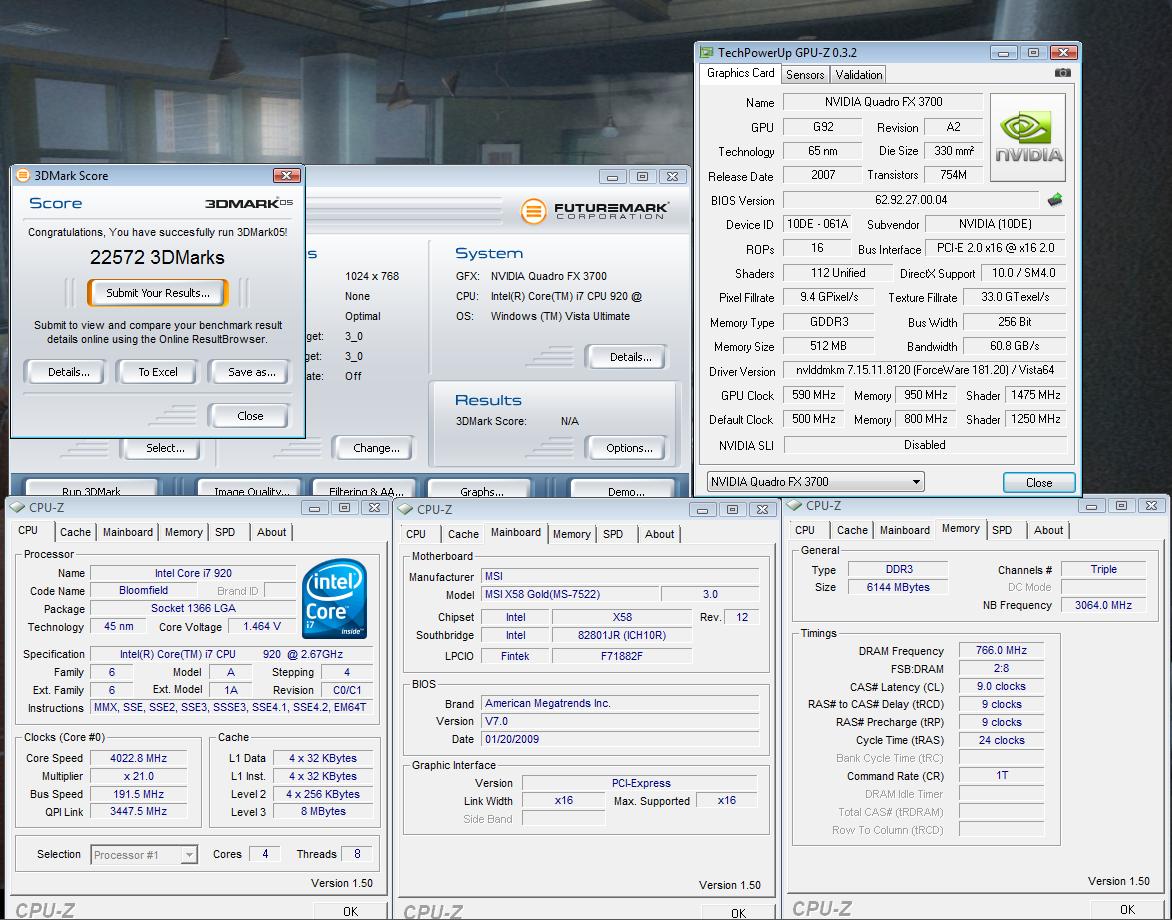Click the Graphs button in 3DMark
1172x920 pixels.
click(x=481, y=490)
